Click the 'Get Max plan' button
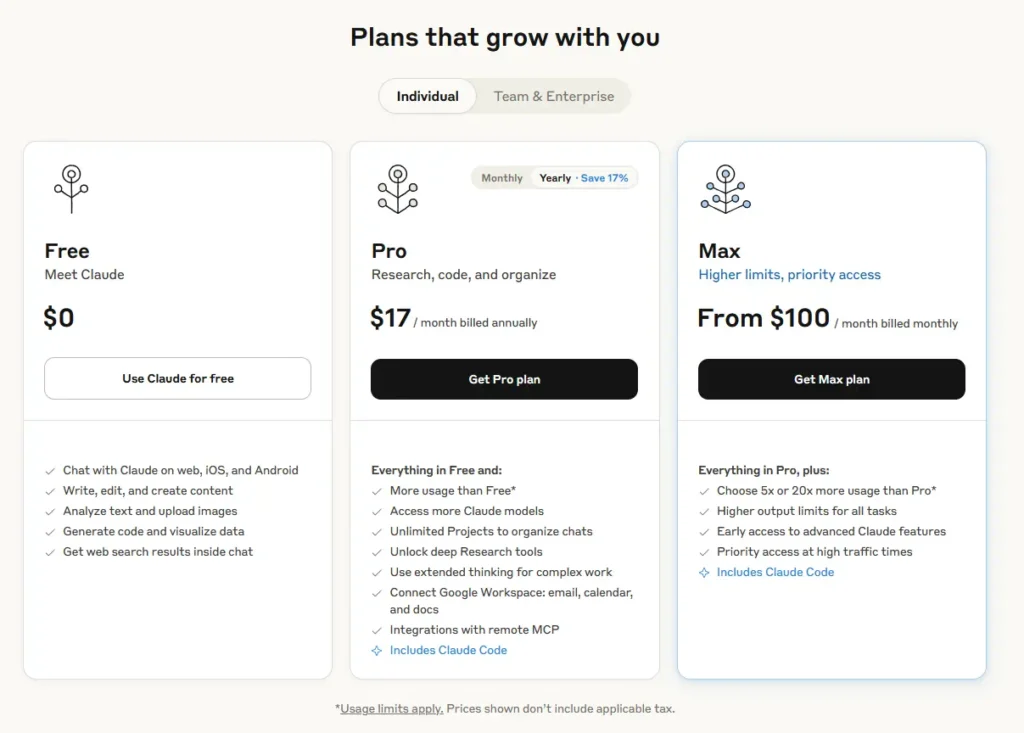 point(831,379)
